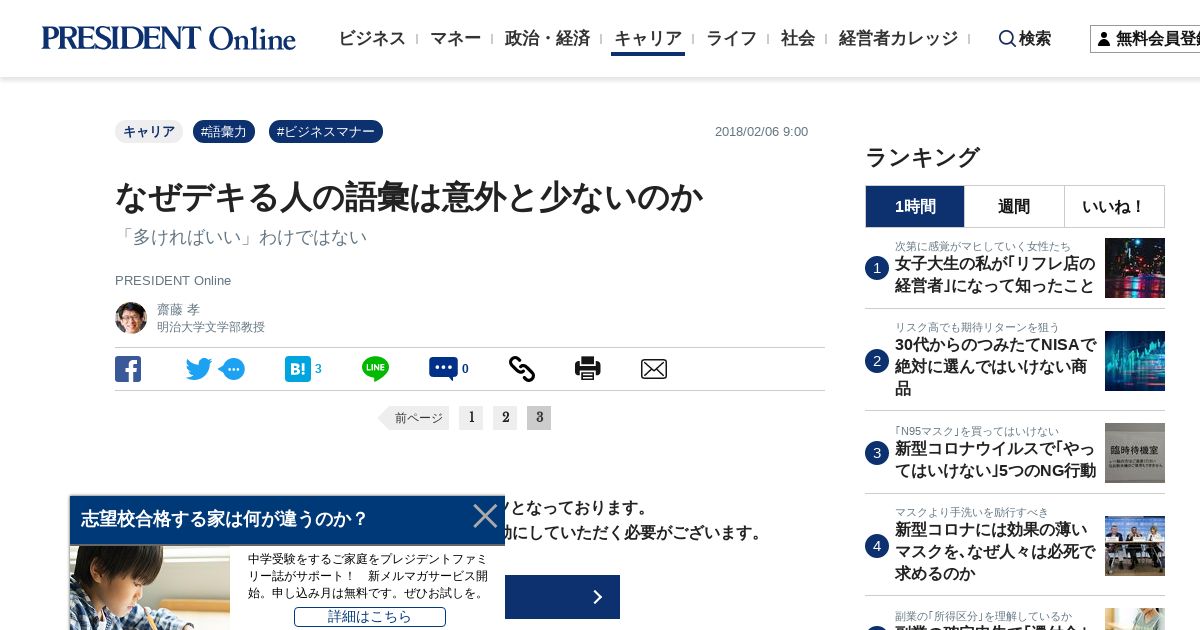Select the 1時間 ranking tab
Image resolution: width=1200 pixels, height=630 pixels.
[x=915, y=207]
